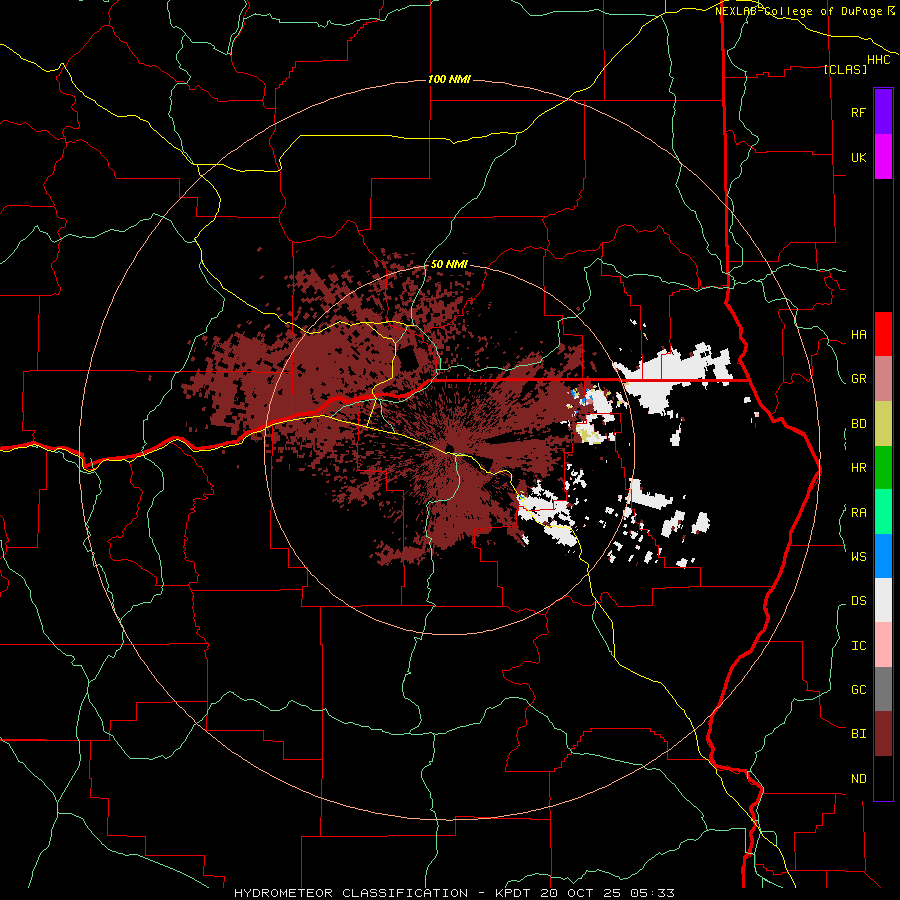Viewport: 900px width, 900px height.
Task: Click the HA red legend swatch
Action: point(883,334)
